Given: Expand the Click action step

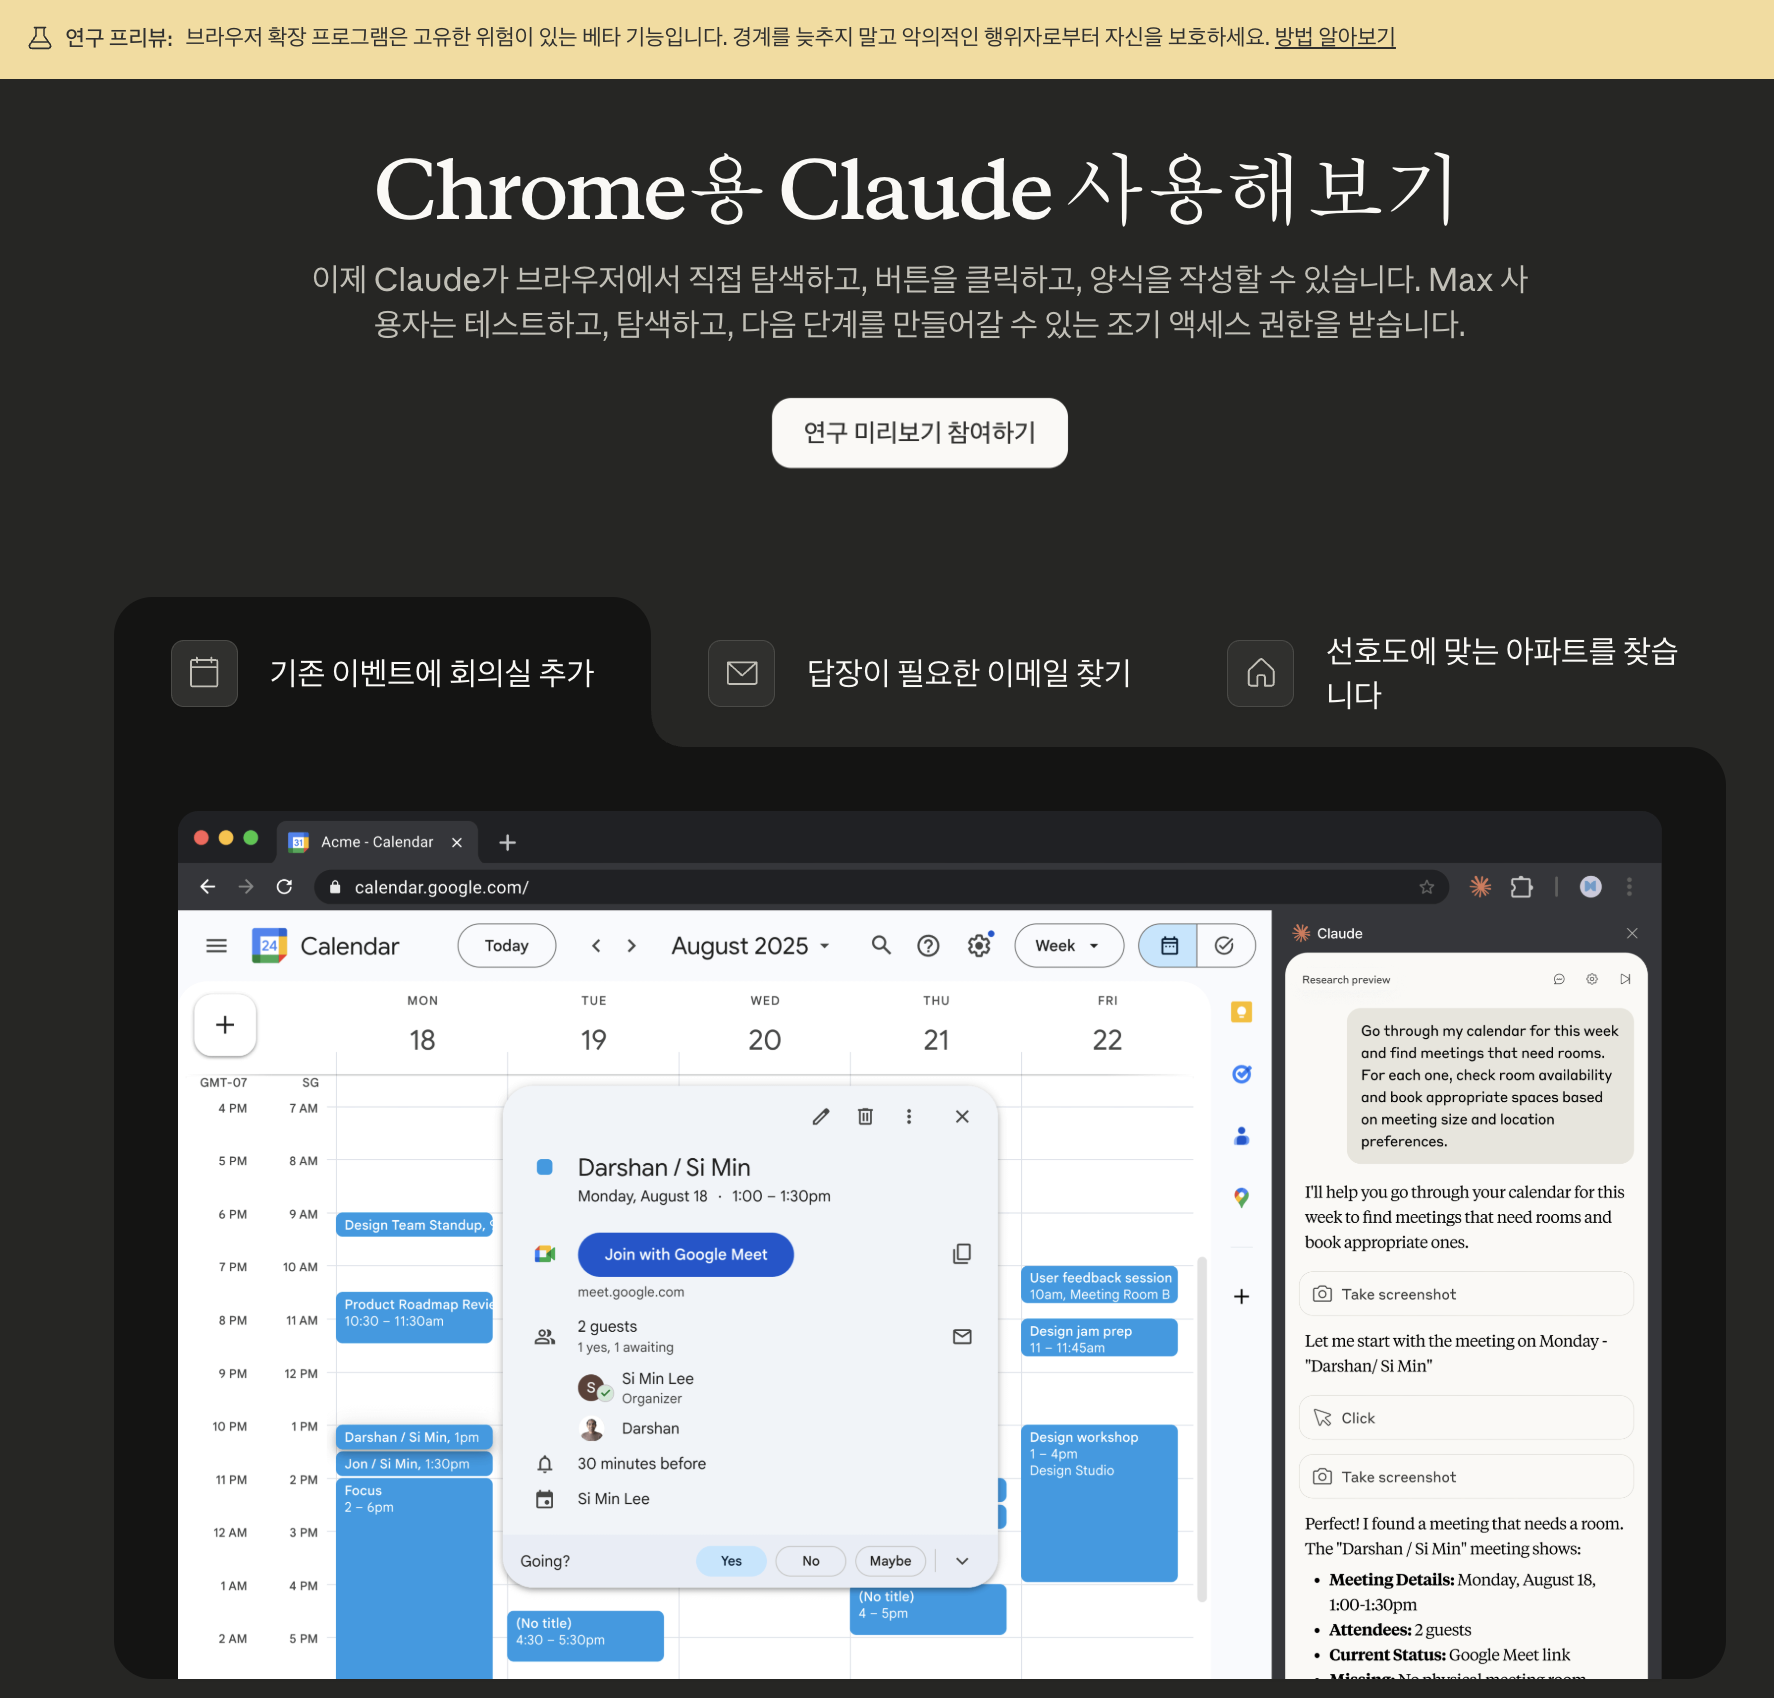Looking at the screenshot, I should click(1466, 1418).
